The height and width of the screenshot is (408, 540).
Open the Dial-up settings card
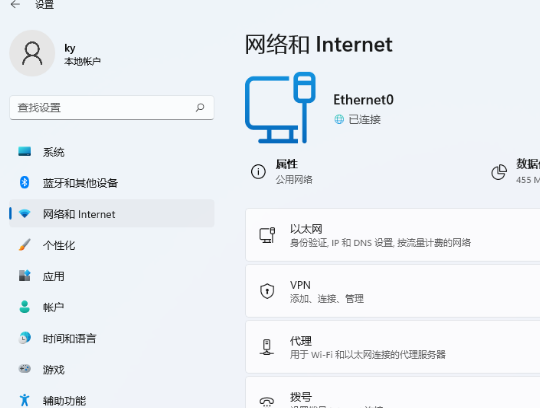393,393
